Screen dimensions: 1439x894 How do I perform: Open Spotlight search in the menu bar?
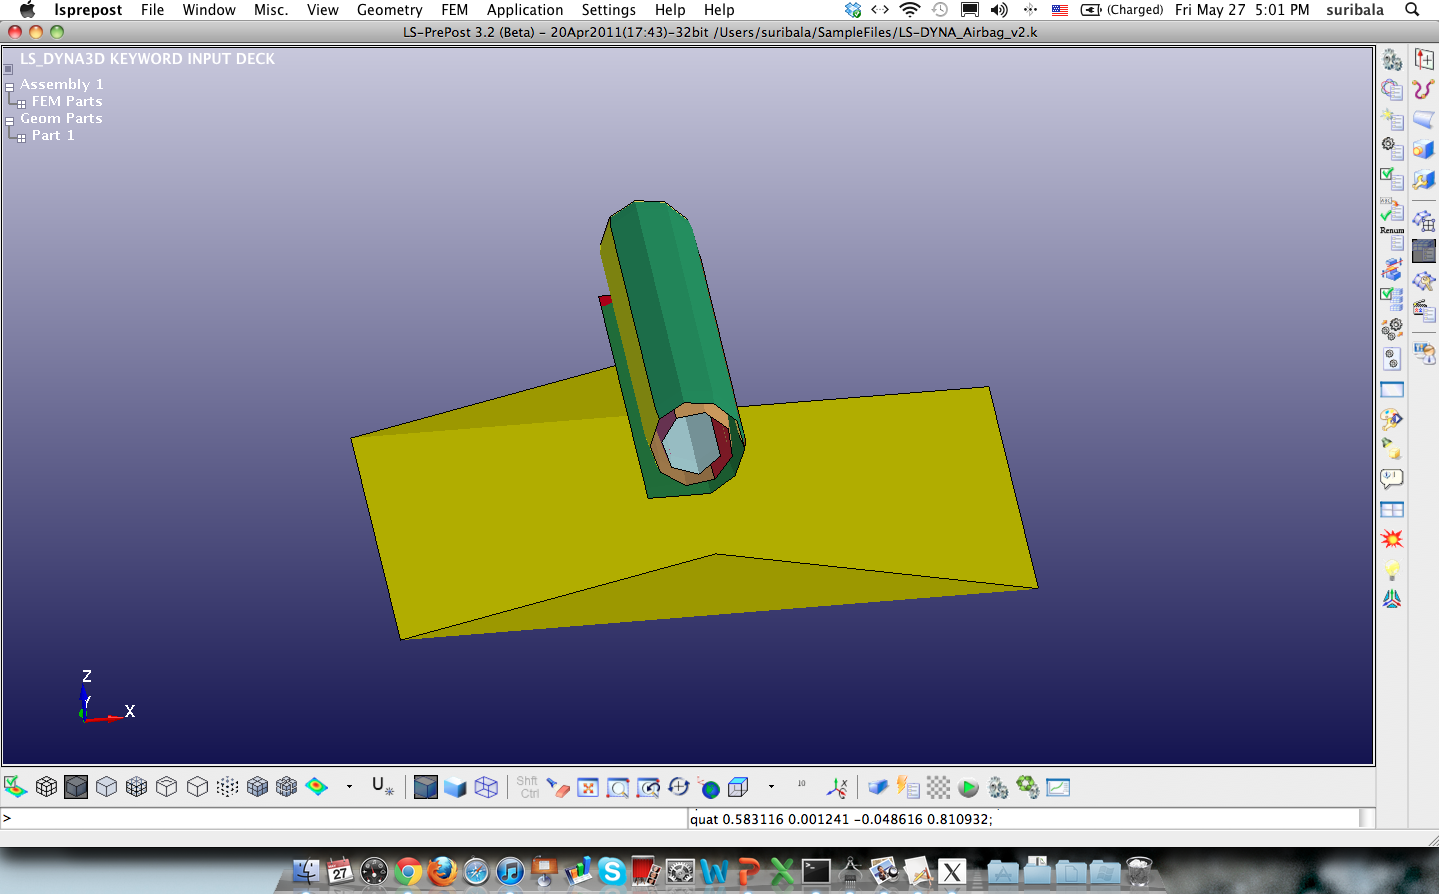click(1412, 10)
